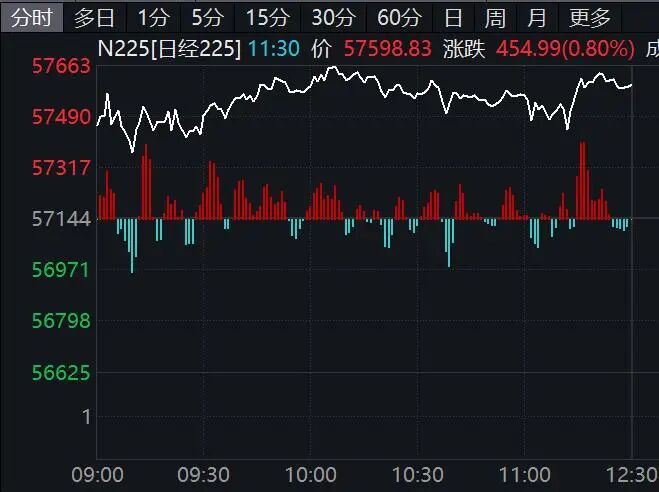This screenshot has width=659, height=492.
Task: Choose the 60分 period tab
Action: pos(398,17)
